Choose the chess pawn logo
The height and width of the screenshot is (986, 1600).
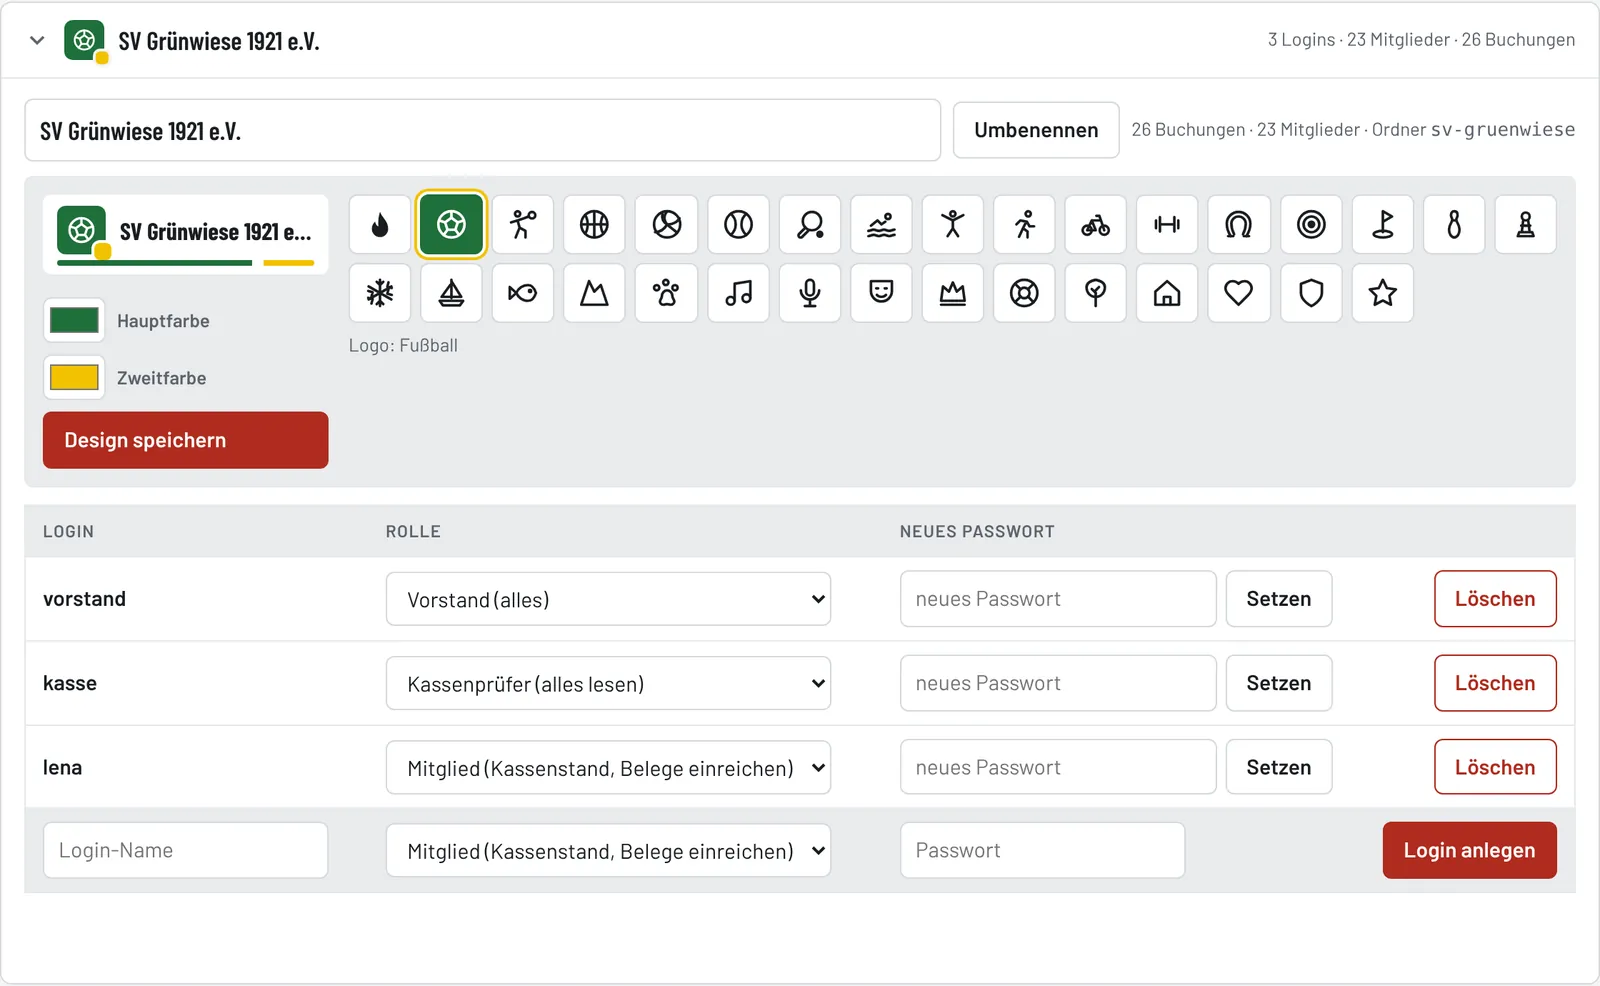tap(1526, 224)
